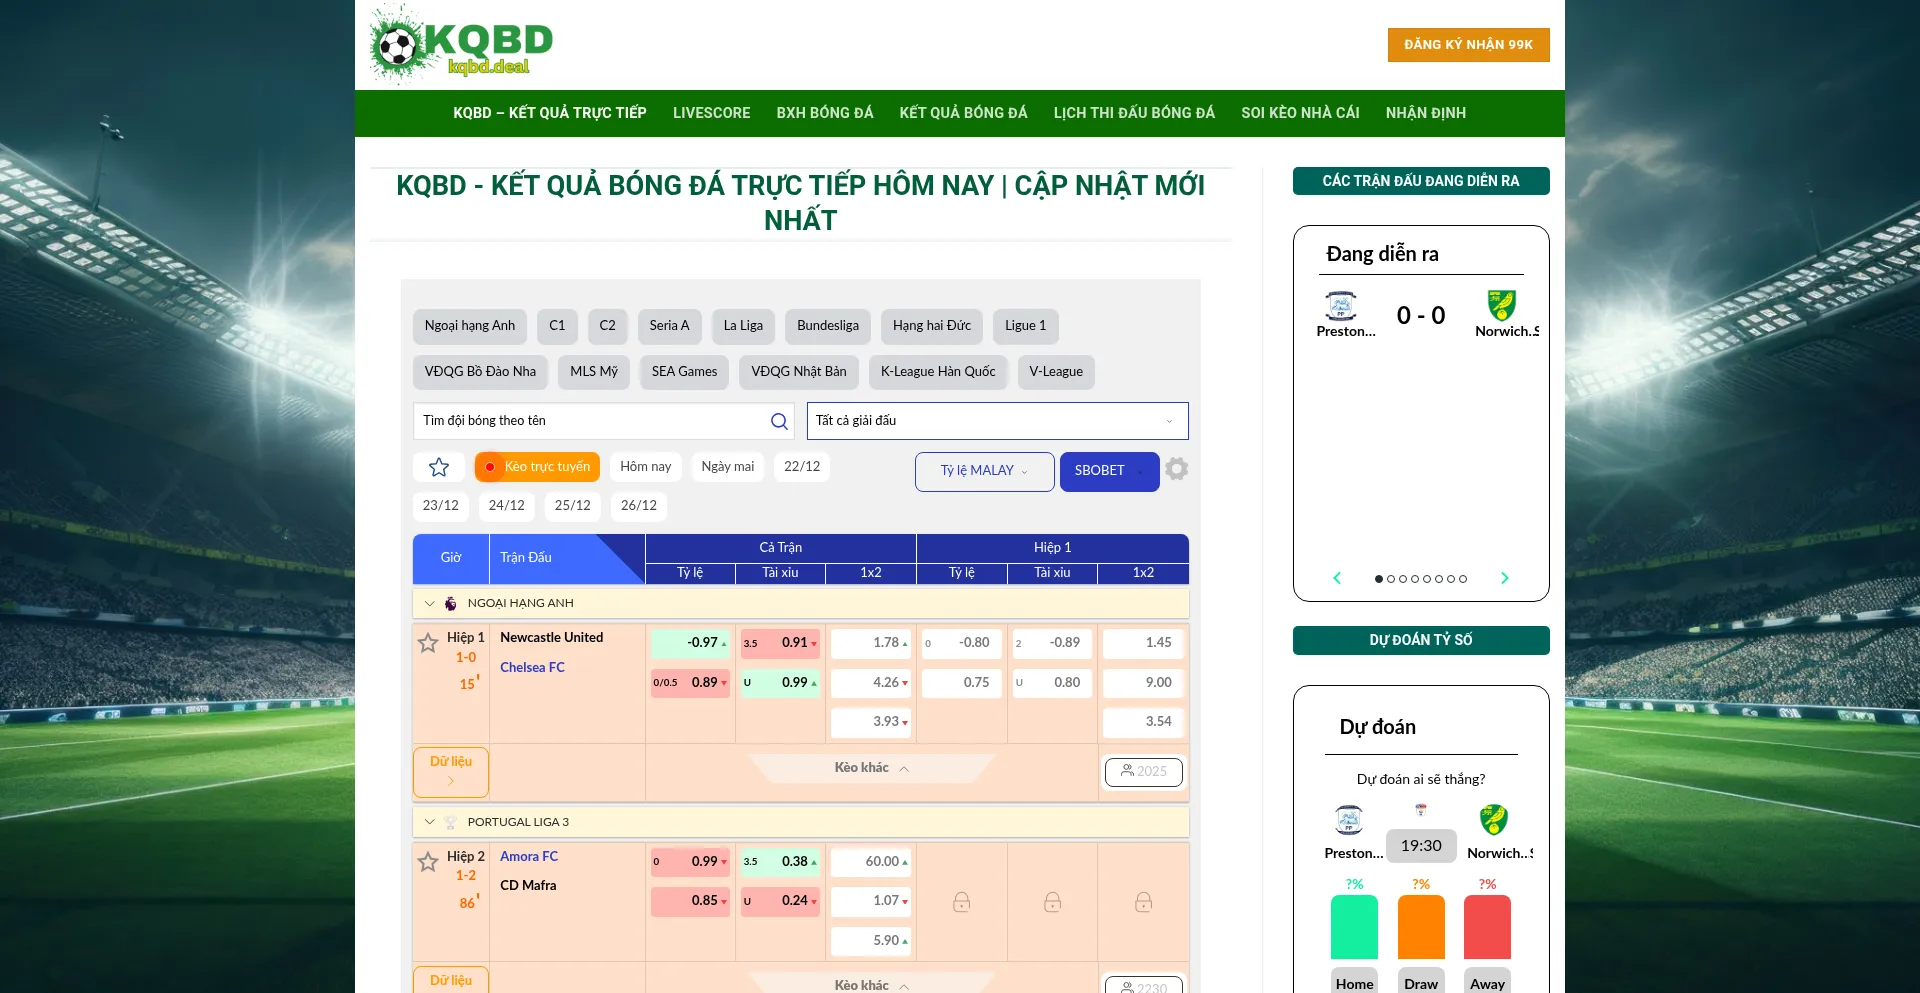Click the ĐĂNG KÝ NHẬN 99K button
Viewport: 1920px width, 993px height.
point(1468,44)
